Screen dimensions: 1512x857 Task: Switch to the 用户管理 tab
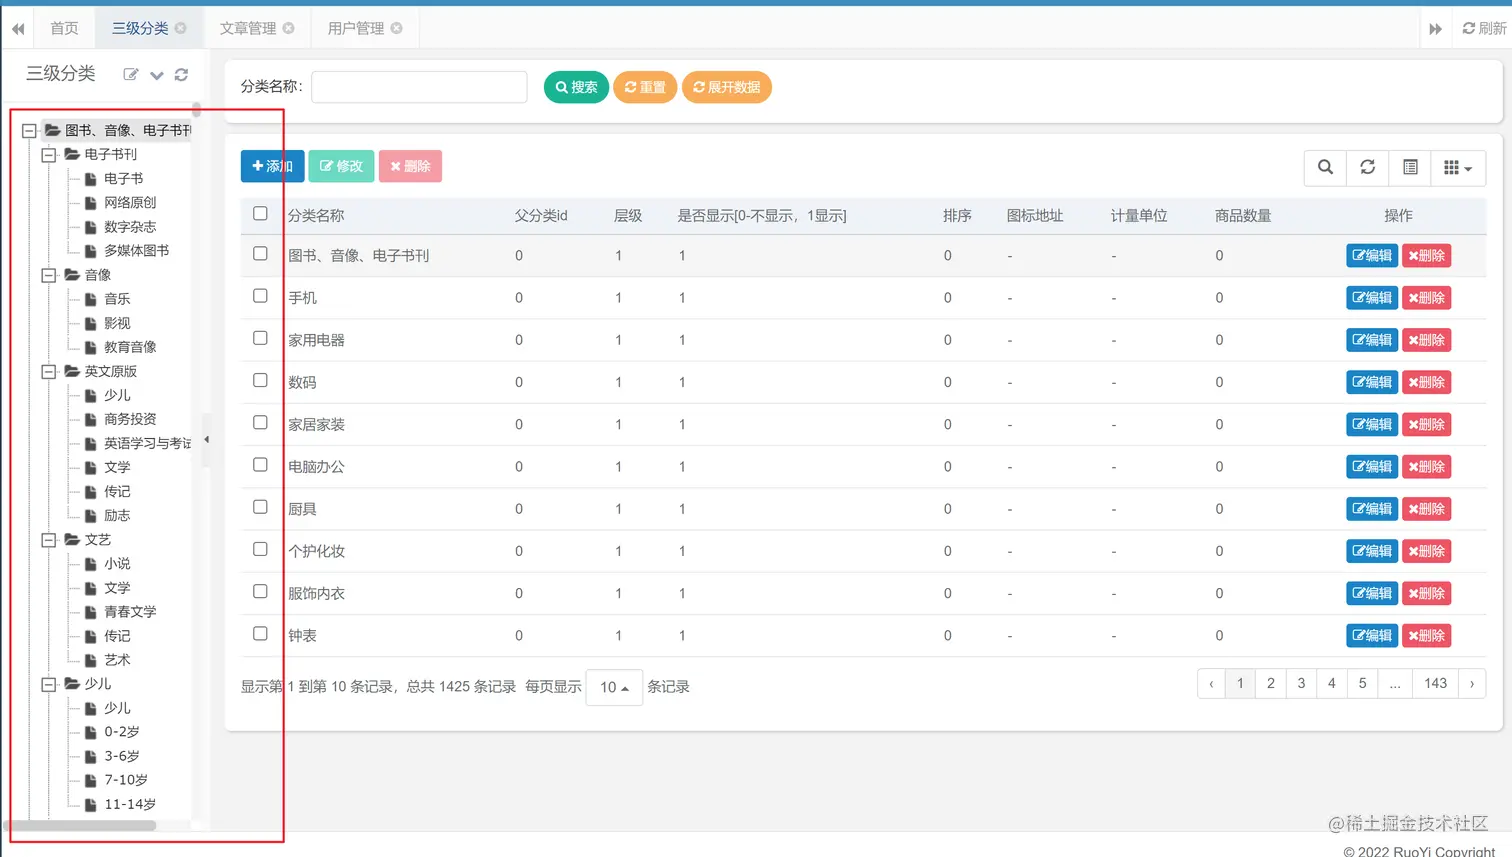tap(356, 28)
